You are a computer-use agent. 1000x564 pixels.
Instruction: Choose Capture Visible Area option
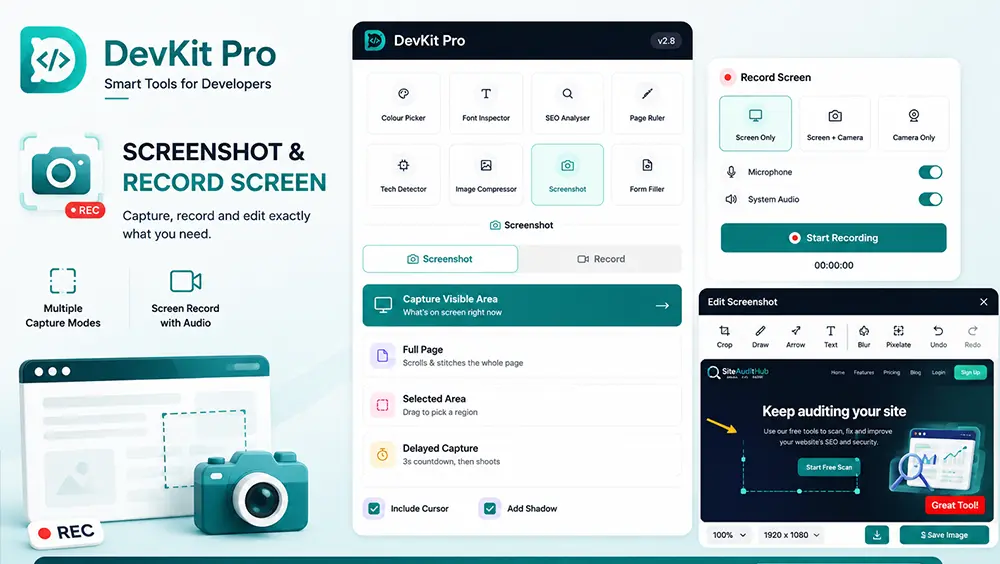pyautogui.click(x=522, y=305)
